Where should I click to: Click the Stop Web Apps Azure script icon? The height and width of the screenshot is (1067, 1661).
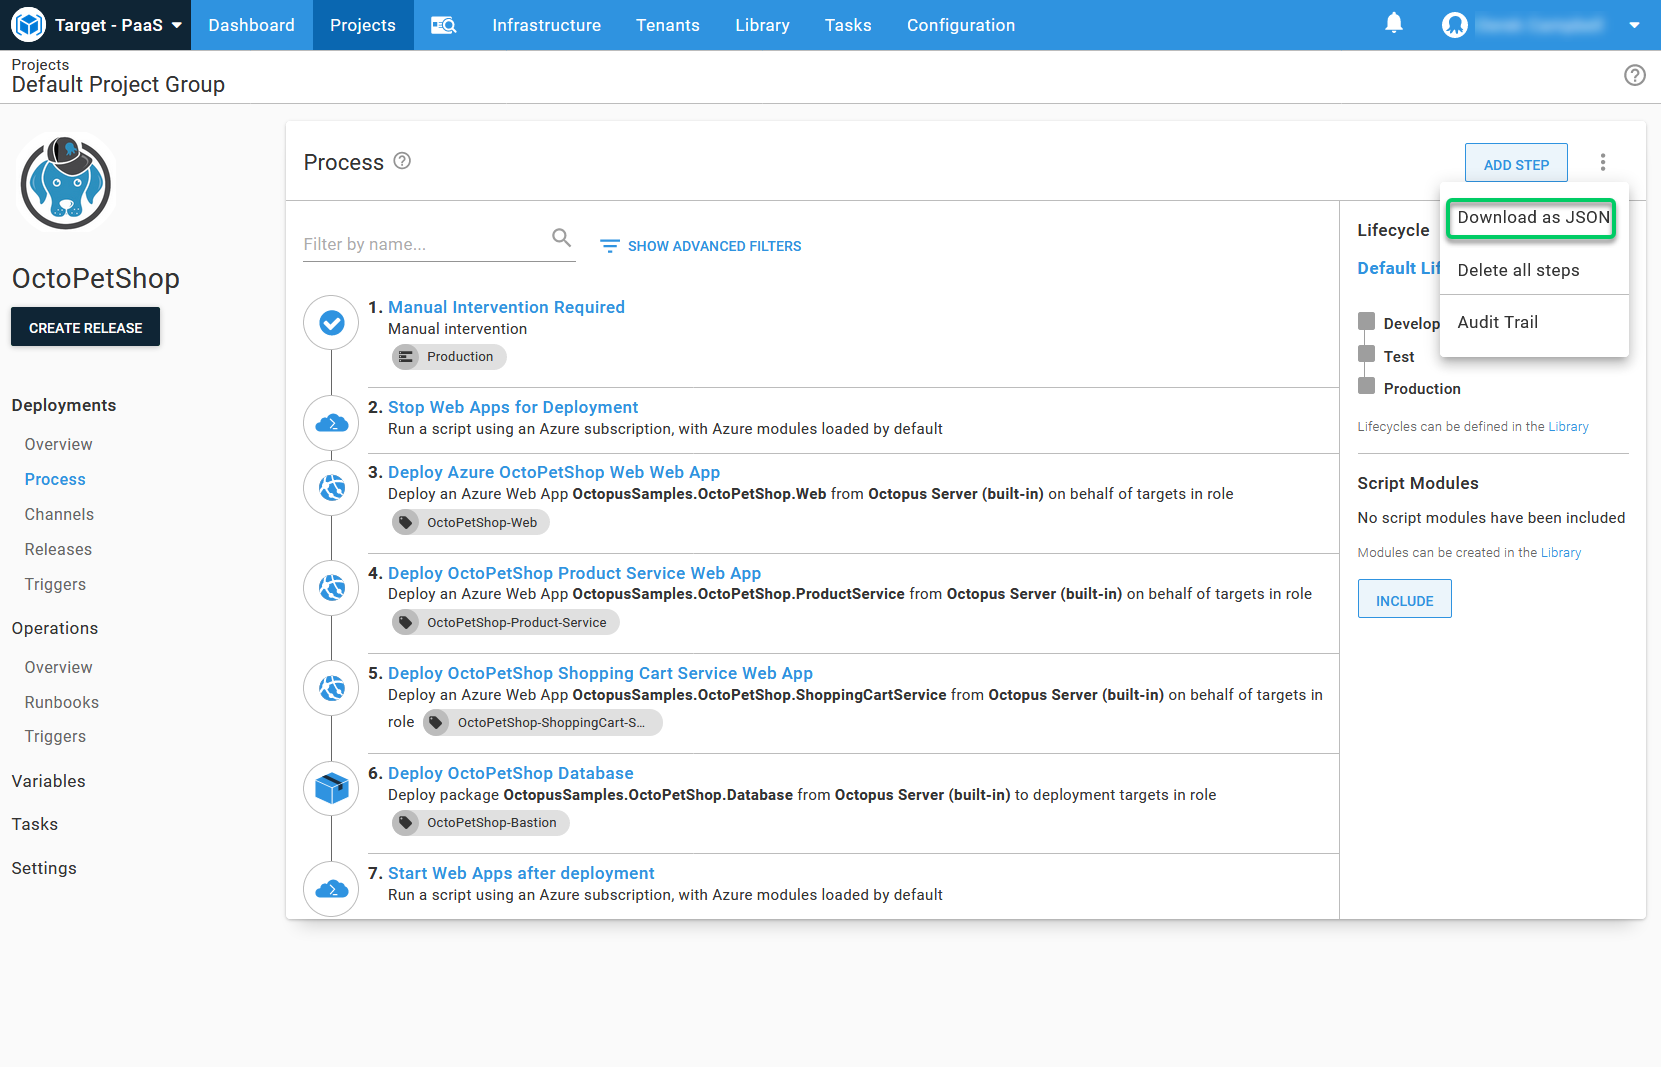(x=331, y=423)
